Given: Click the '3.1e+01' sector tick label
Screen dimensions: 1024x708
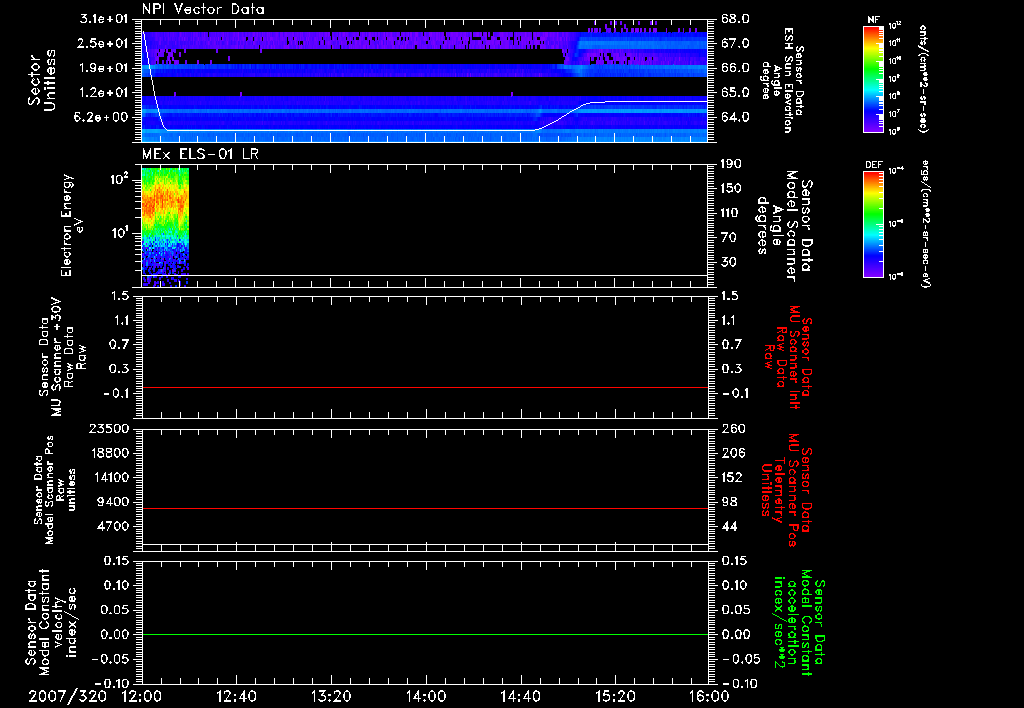Looking at the screenshot, I should point(104,18).
